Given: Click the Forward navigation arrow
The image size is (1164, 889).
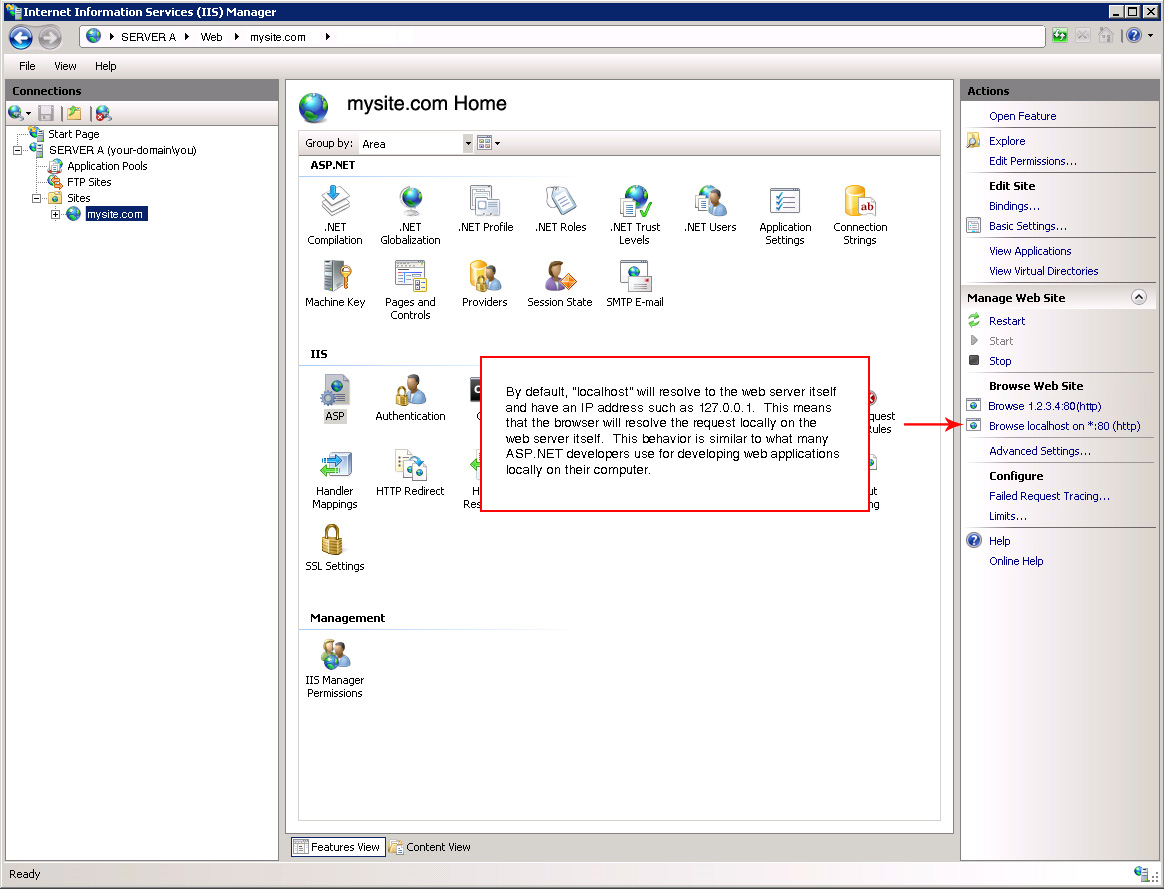Looking at the screenshot, I should [x=50, y=37].
